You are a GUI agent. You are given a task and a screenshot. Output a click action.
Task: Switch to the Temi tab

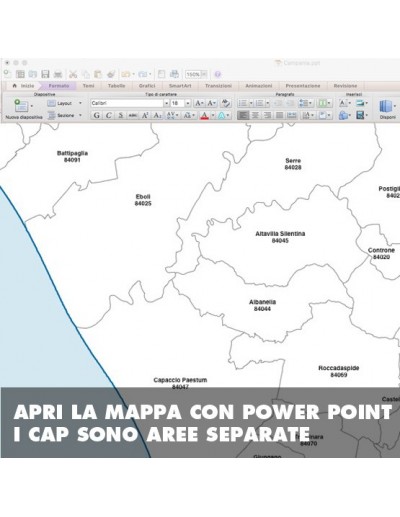coord(88,86)
